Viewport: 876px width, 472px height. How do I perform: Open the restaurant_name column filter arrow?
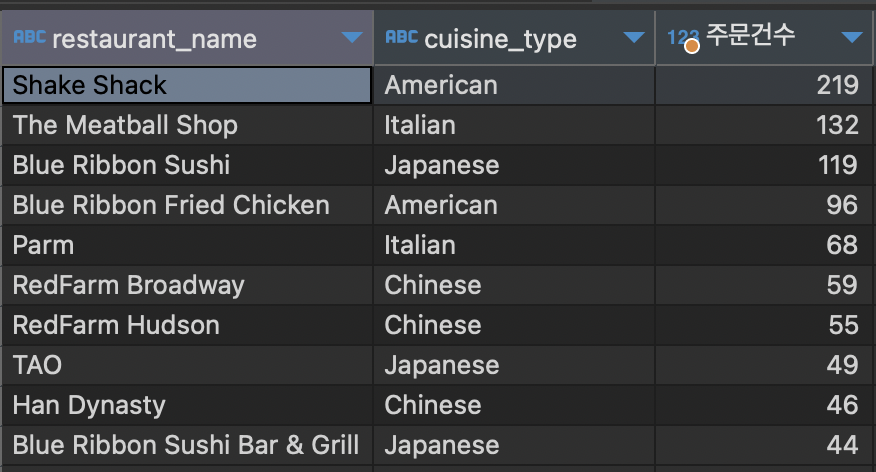[352, 37]
